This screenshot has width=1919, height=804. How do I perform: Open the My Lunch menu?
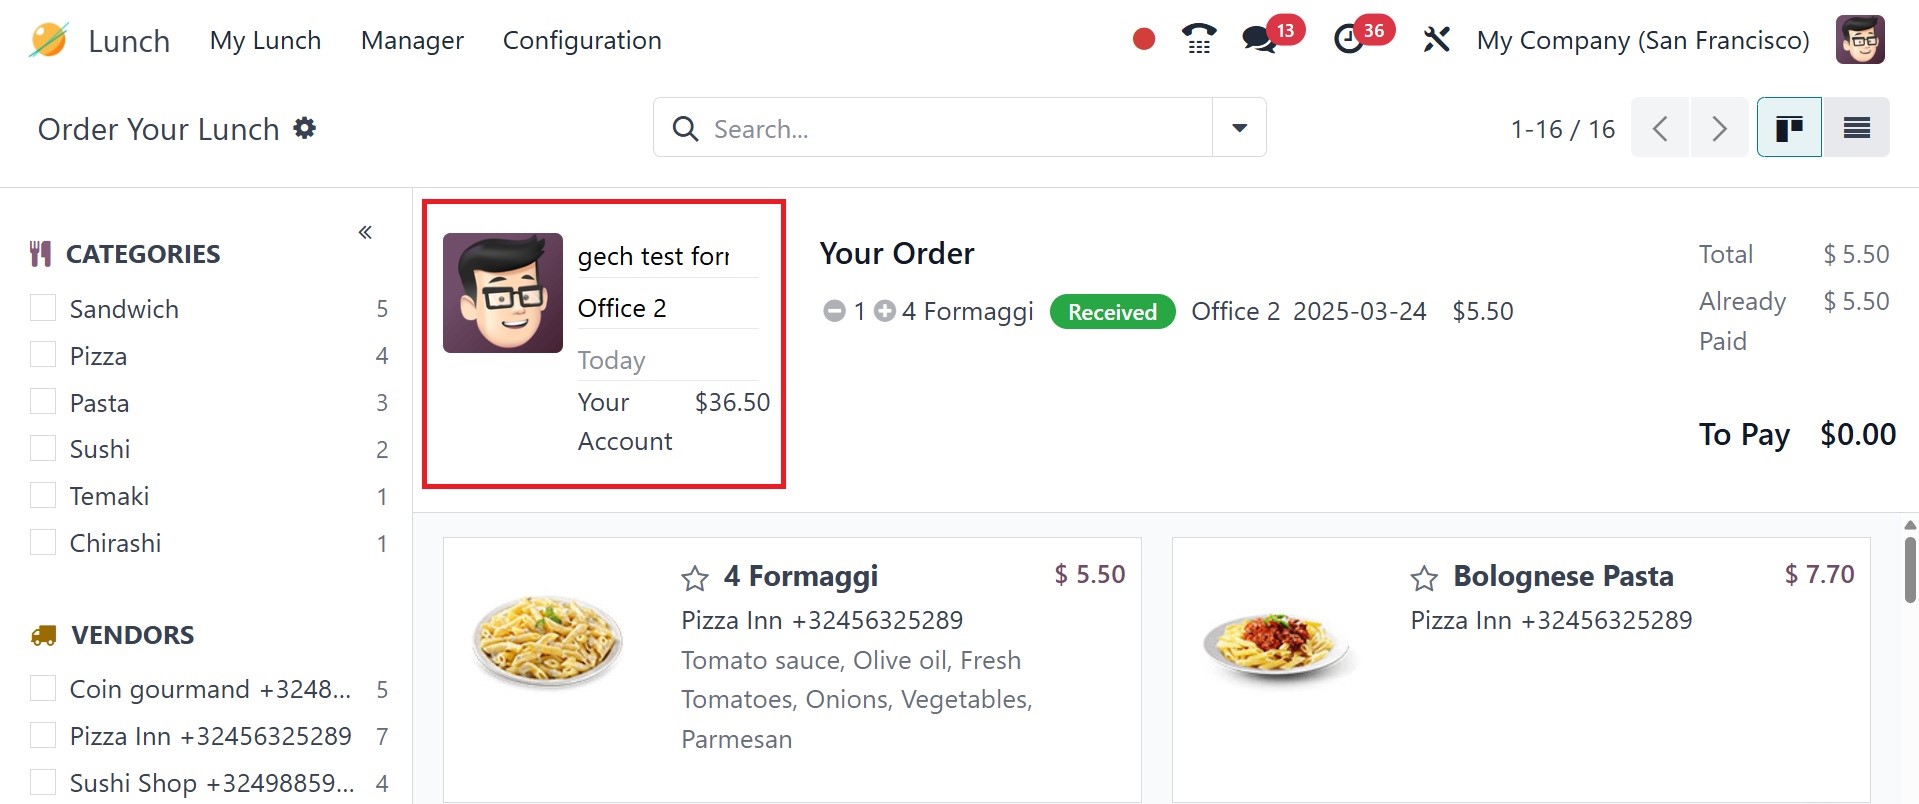click(x=265, y=40)
